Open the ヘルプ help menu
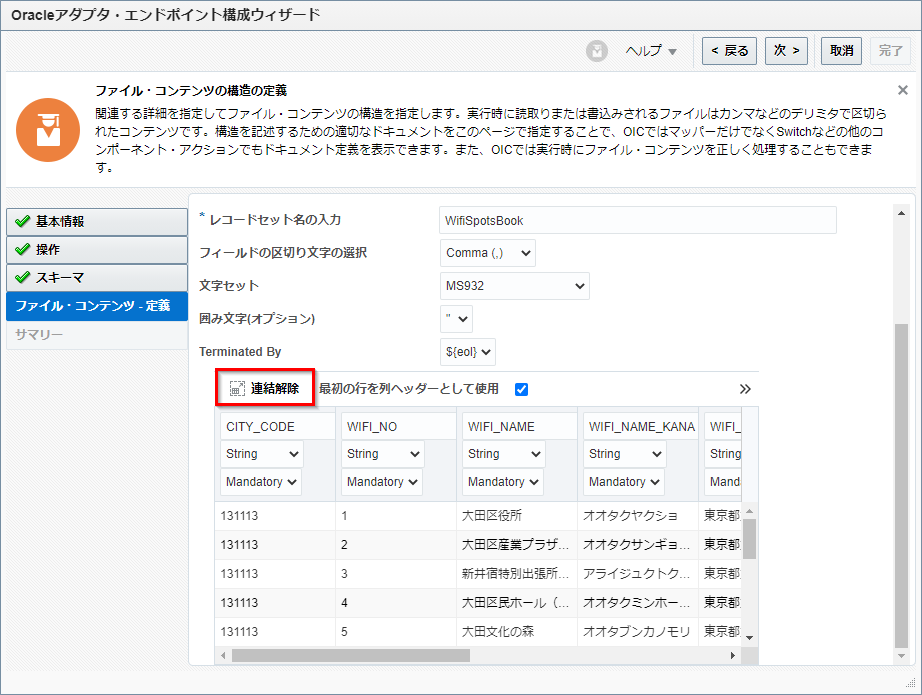 click(651, 51)
